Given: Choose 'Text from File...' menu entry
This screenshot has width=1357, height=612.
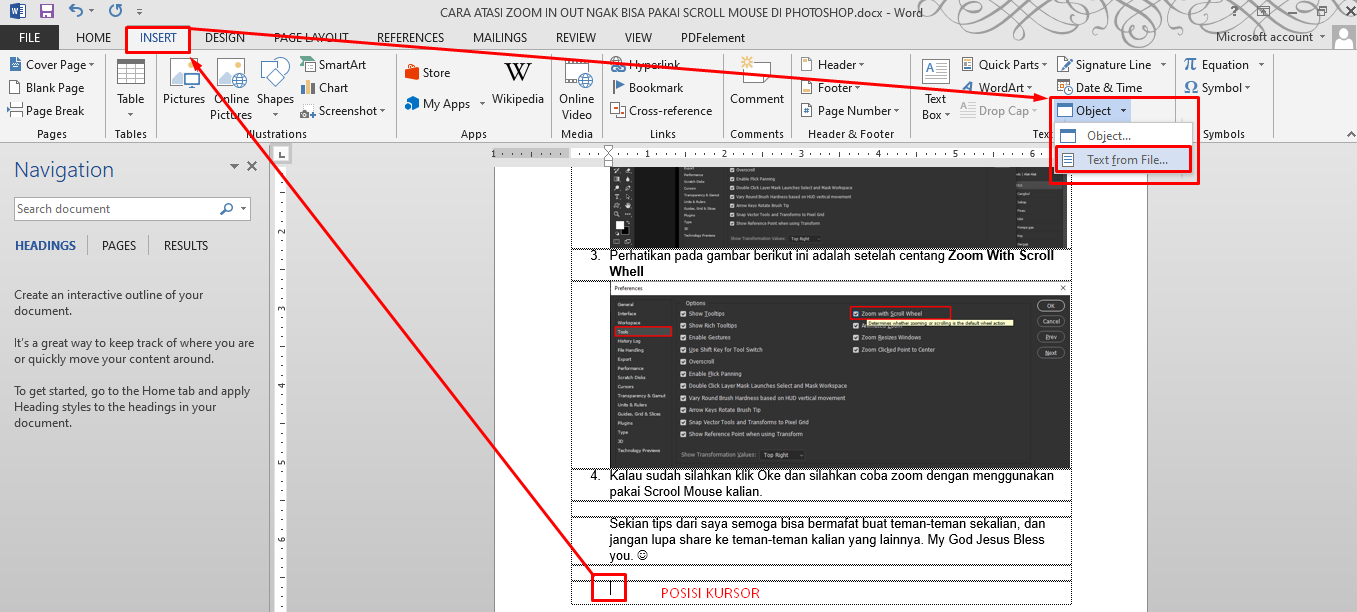Looking at the screenshot, I should (x=1125, y=160).
